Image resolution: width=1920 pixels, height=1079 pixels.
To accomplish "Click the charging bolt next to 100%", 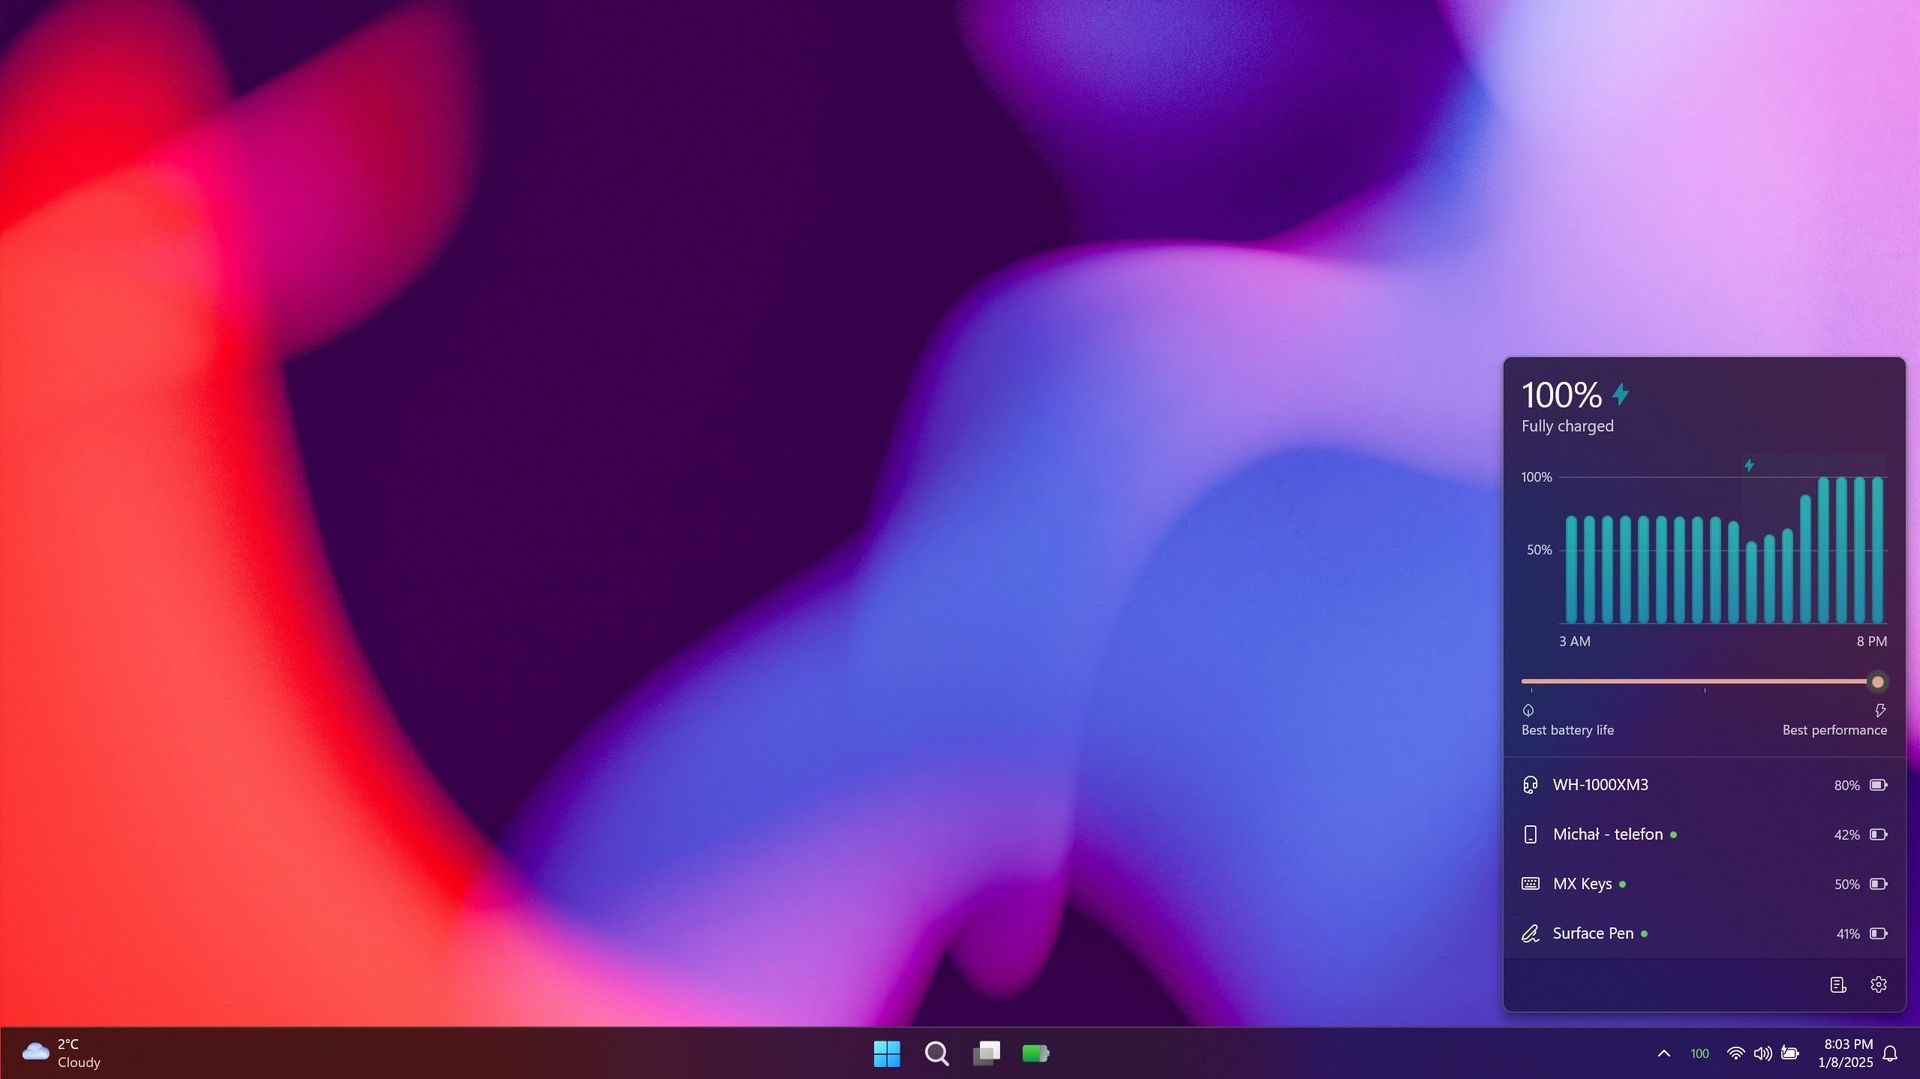I will (1622, 394).
